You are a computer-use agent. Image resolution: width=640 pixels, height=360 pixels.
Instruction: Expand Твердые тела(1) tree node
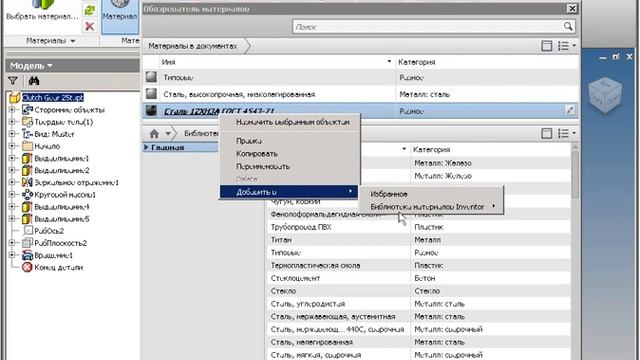(x=12, y=122)
